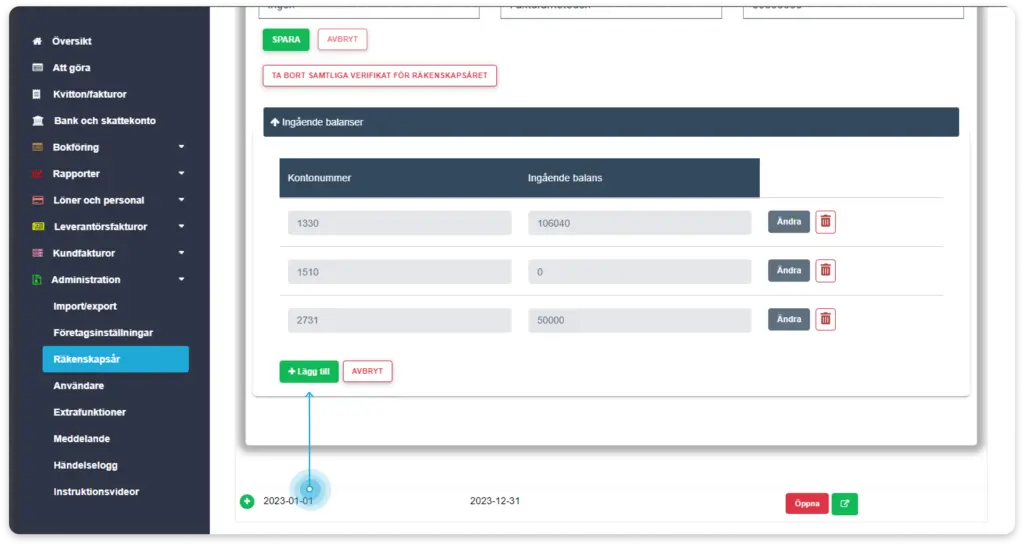Expand the Löner och personal submenu arrow

182,200
